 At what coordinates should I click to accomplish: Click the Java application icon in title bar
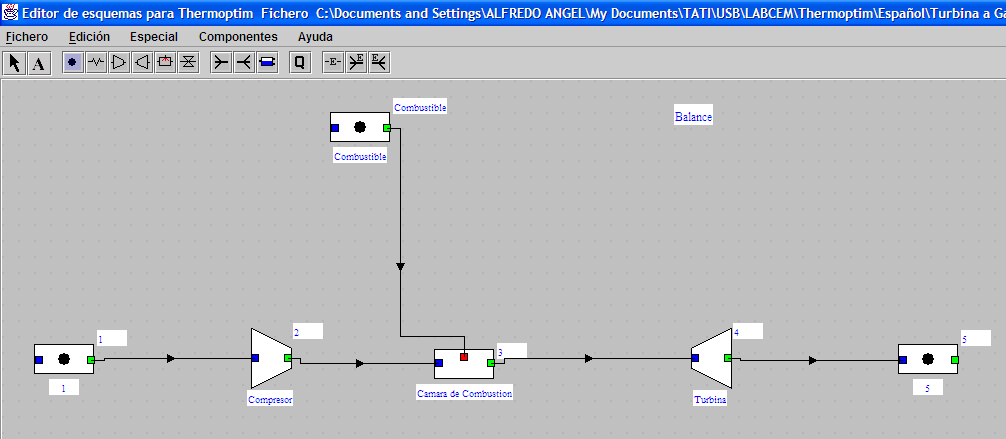11,12
